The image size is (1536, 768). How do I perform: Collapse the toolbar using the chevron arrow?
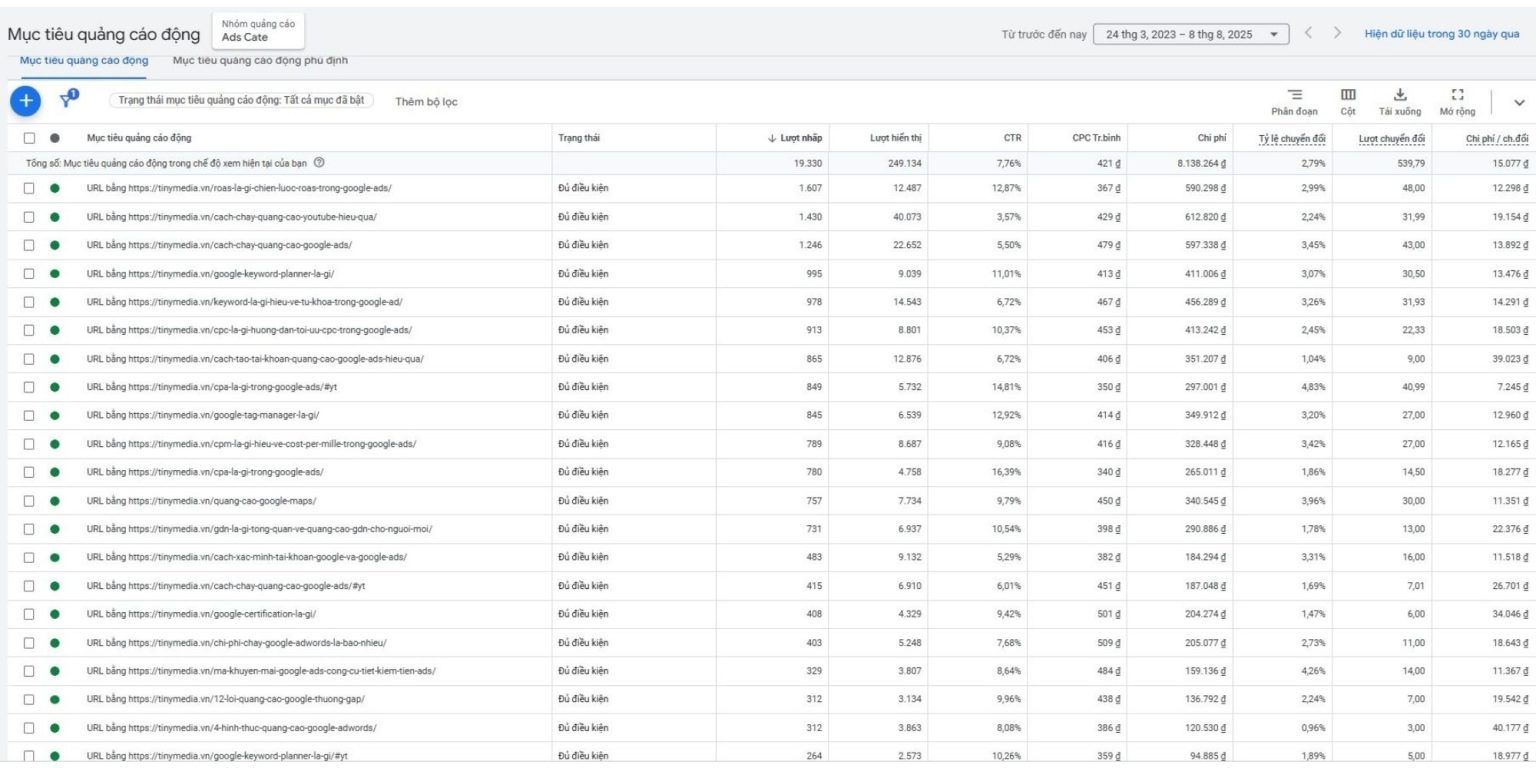pos(1520,102)
